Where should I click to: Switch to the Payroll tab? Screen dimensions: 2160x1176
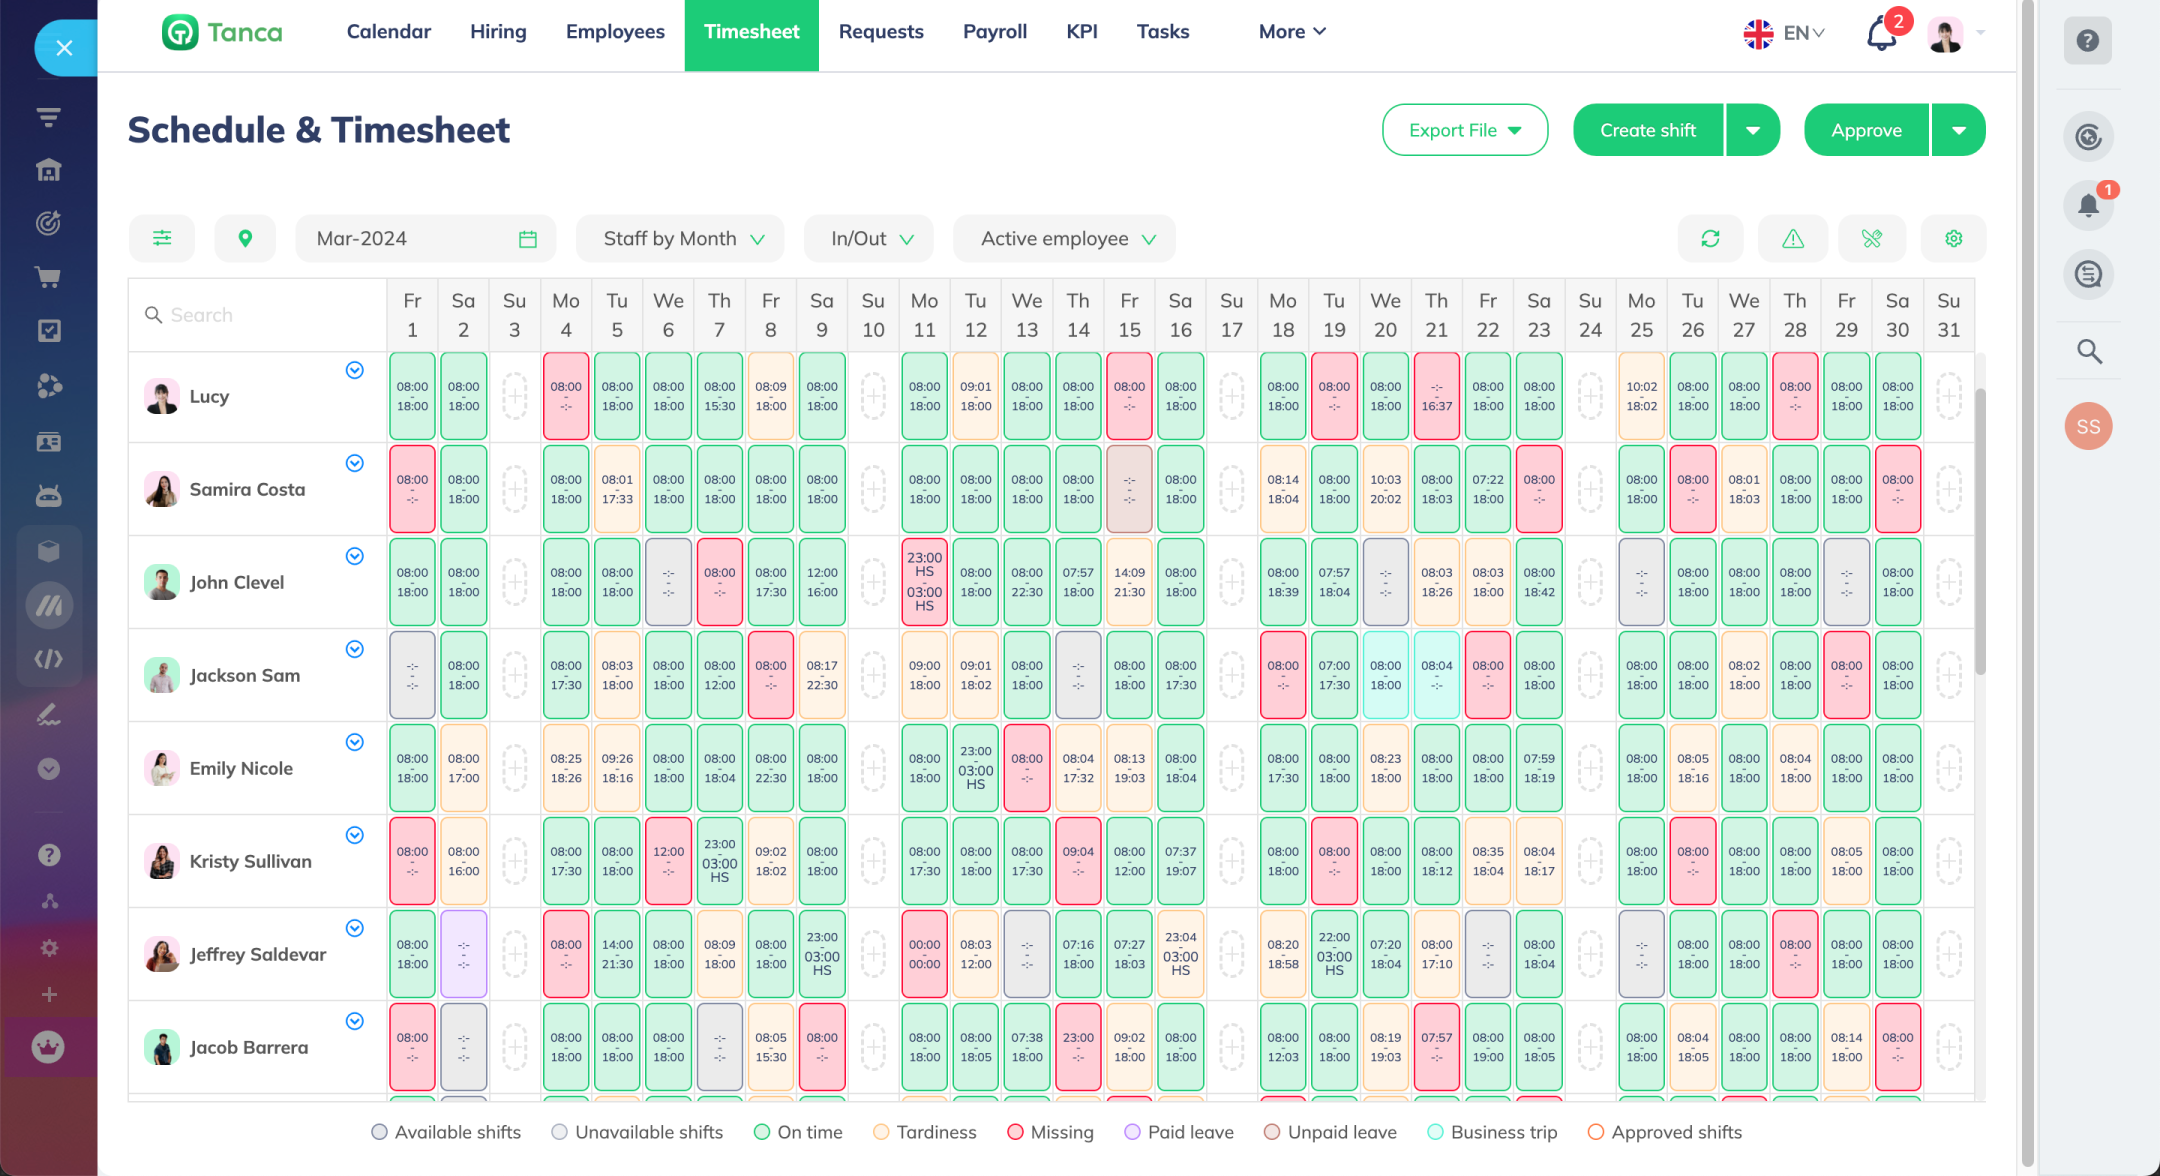tap(994, 32)
